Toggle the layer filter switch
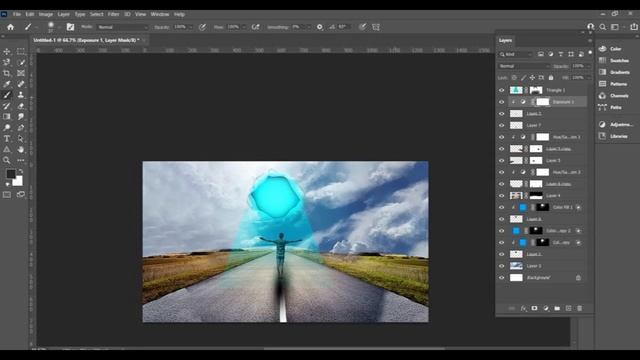The image size is (640, 360). point(590,53)
